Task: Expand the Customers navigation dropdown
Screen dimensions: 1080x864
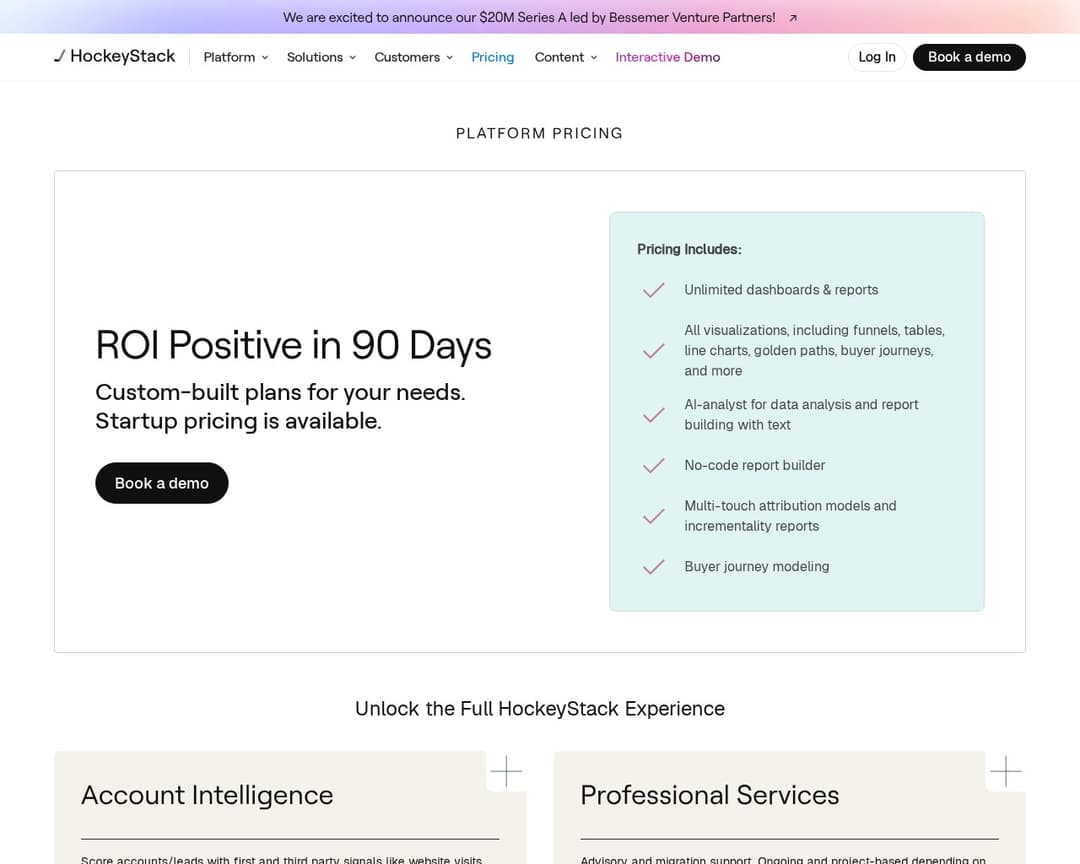Action: coord(413,57)
